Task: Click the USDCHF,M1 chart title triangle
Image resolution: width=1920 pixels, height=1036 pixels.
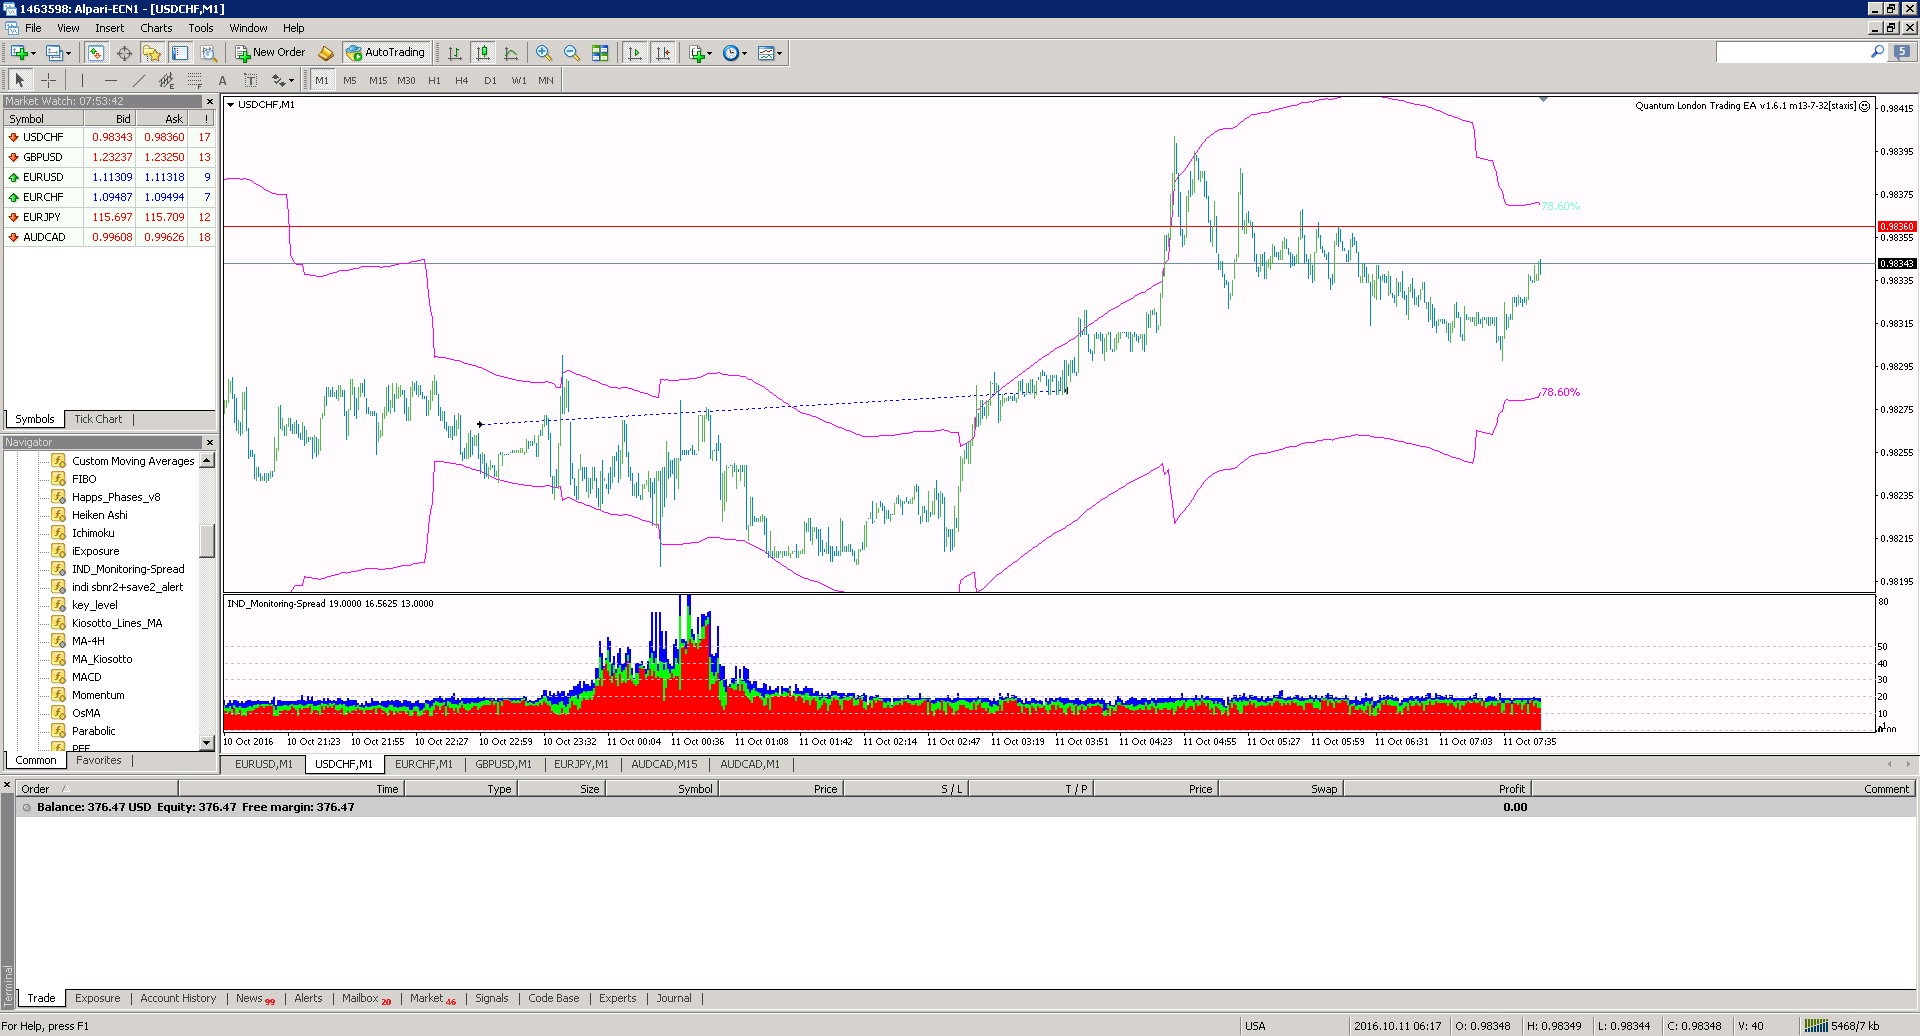Action: (x=231, y=104)
